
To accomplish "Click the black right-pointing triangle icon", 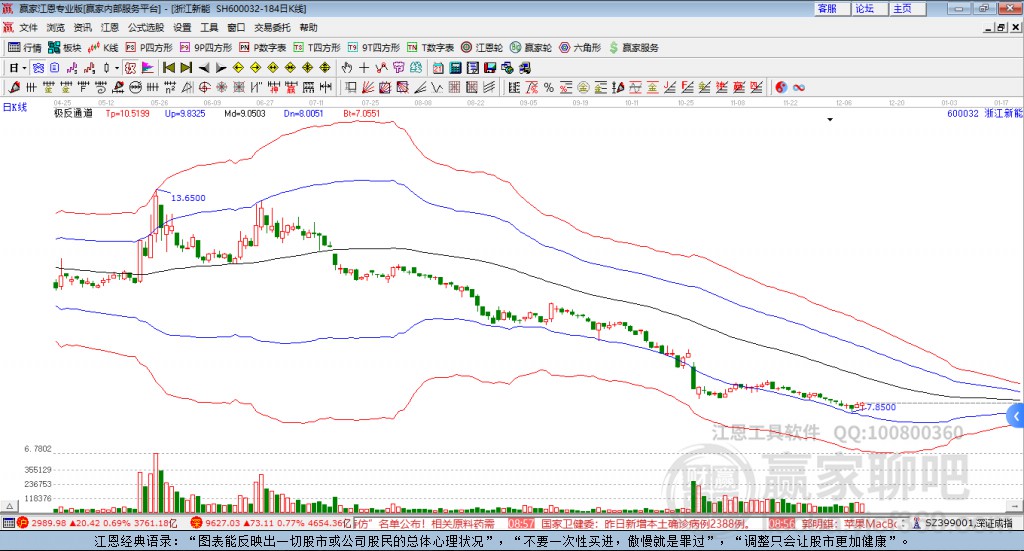I will tap(221, 68).
